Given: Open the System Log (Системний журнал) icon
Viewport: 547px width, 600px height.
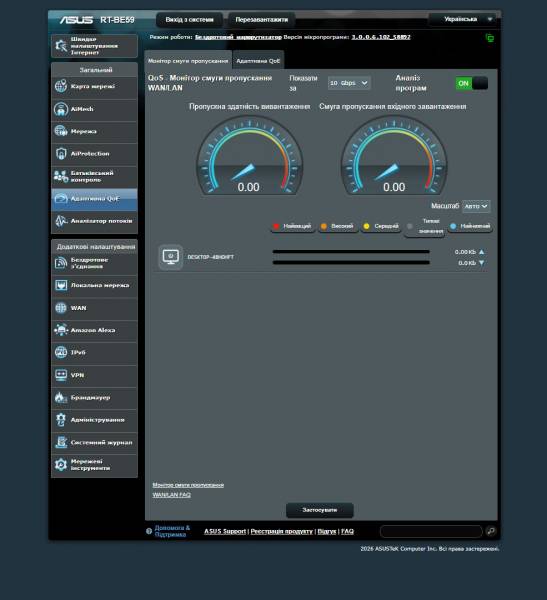Looking at the screenshot, I should pos(61,442).
